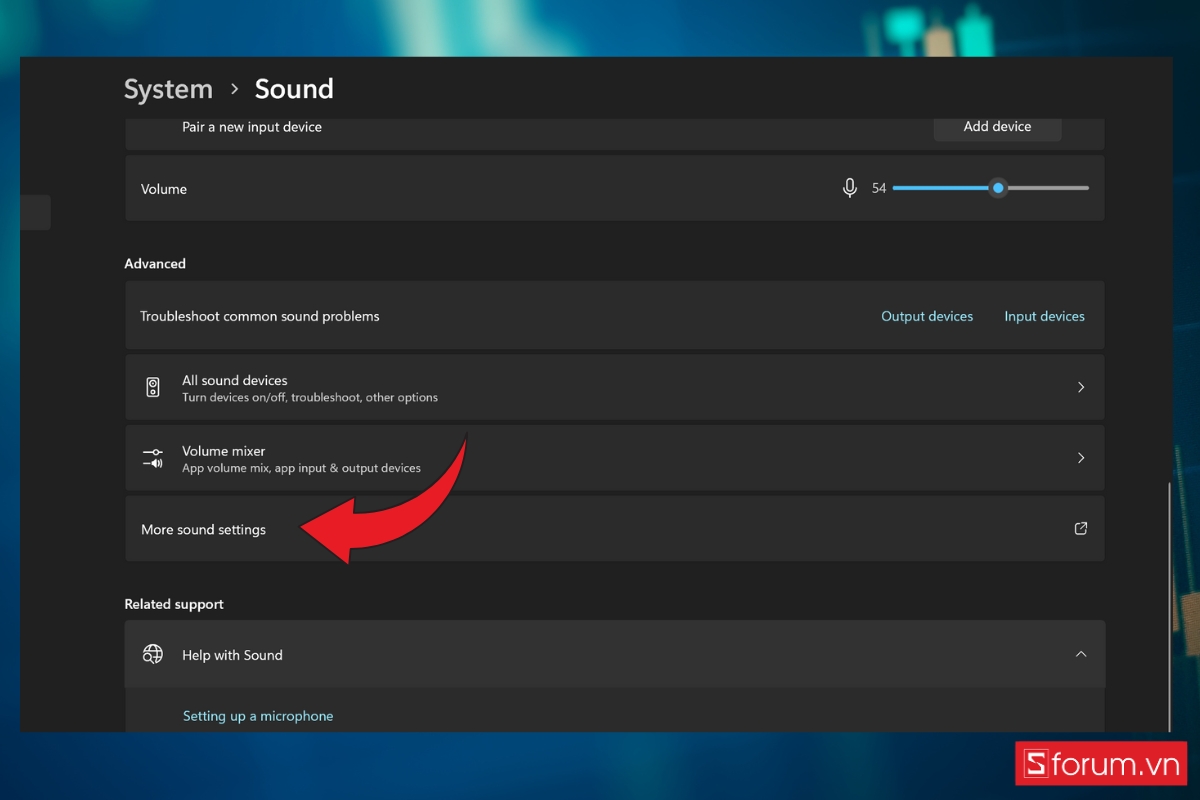
Task: Adjust the Volume slider set to 54
Action: 997,187
